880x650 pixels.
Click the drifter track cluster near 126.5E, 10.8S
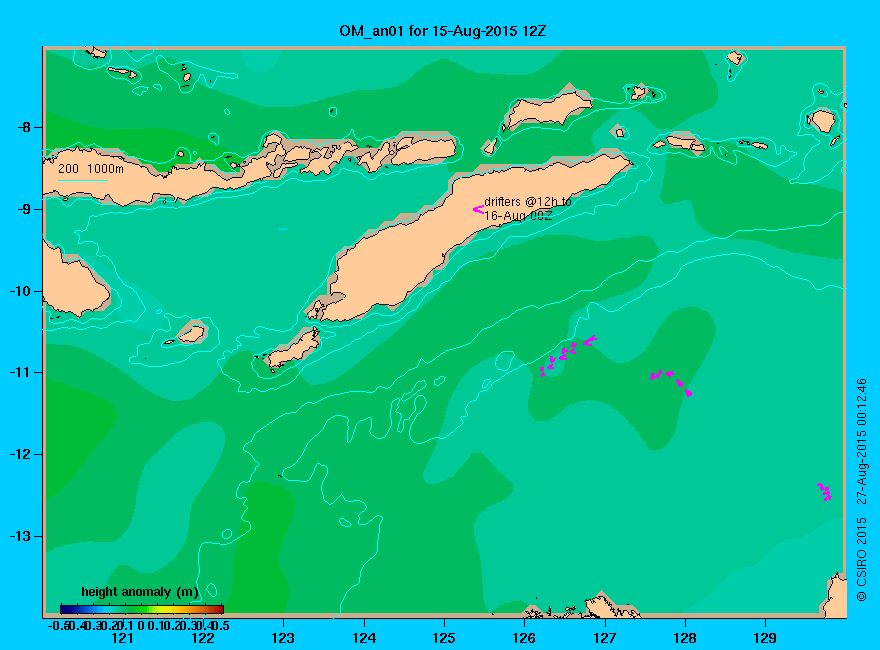point(567,355)
